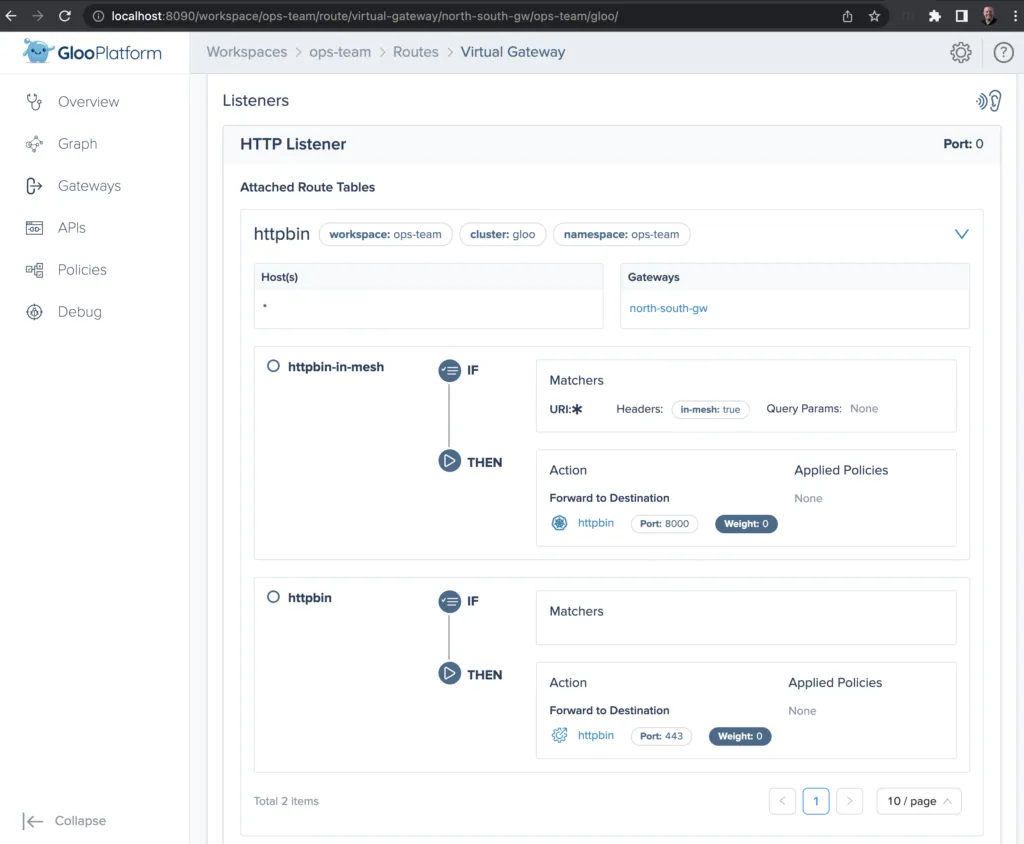1024x844 pixels.
Task: Open the browser profile avatar
Action: pos(989,16)
